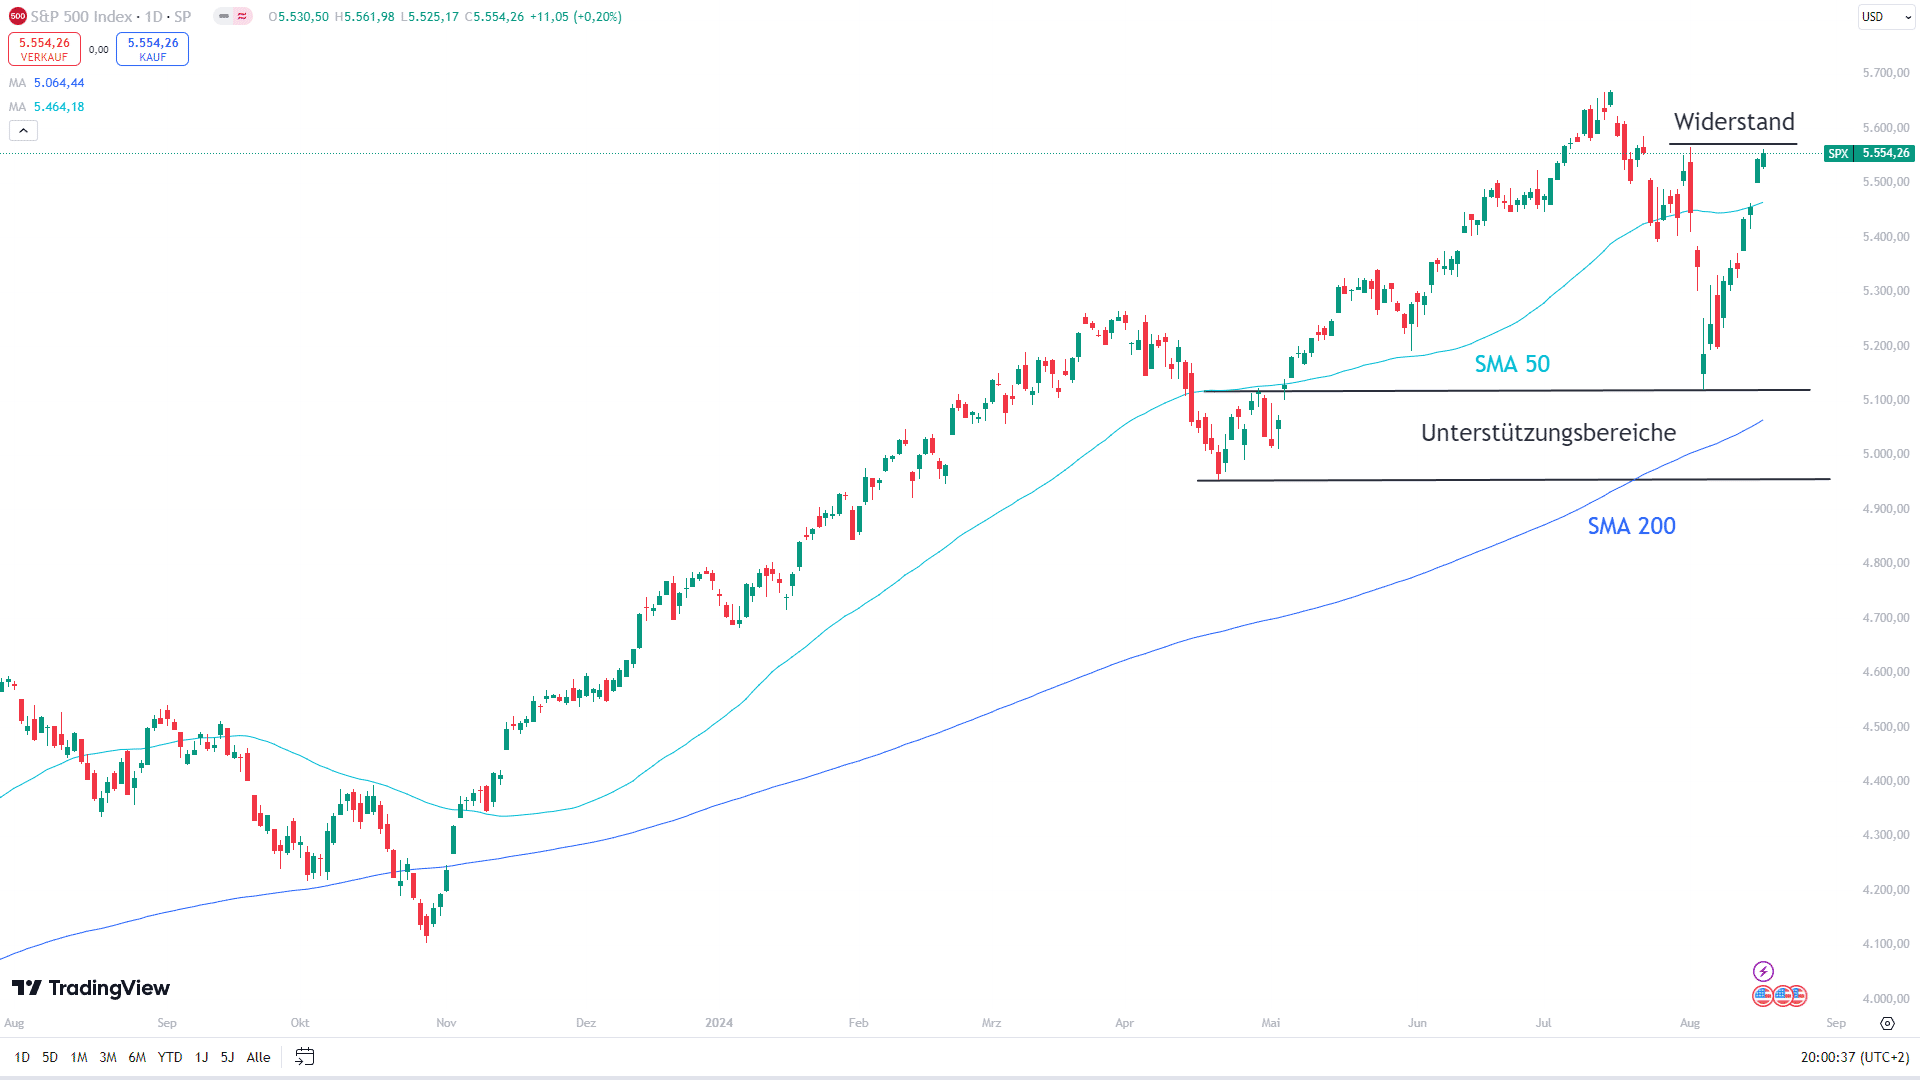
Task: Click the S&P 500 red symbol logo
Action: click(17, 16)
